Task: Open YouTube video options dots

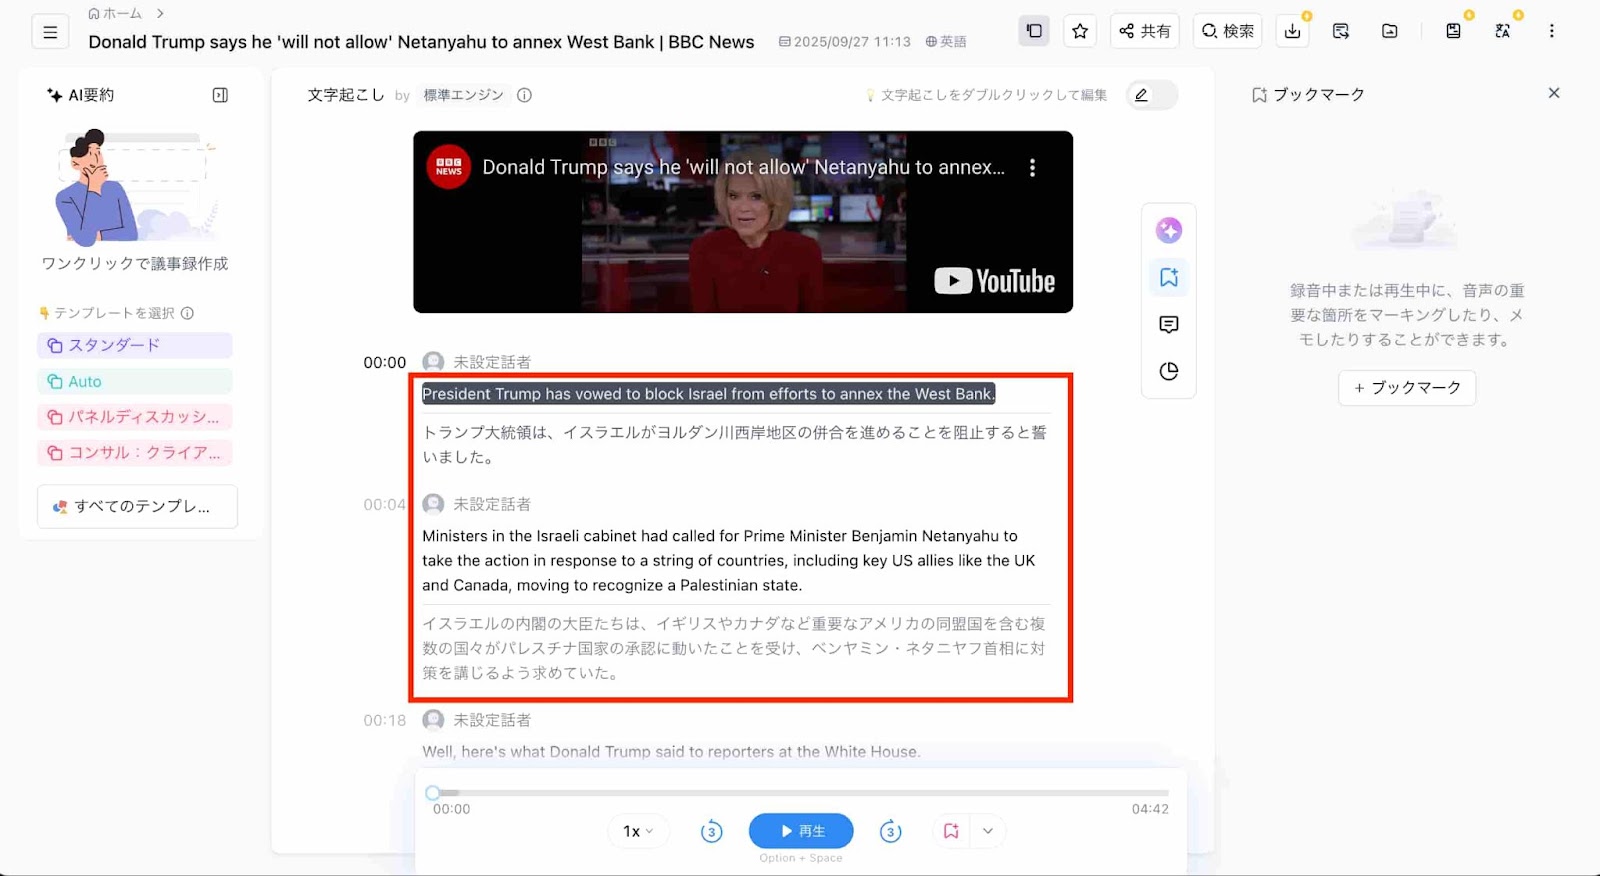Action: pyautogui.click(x=1033, y=168)
